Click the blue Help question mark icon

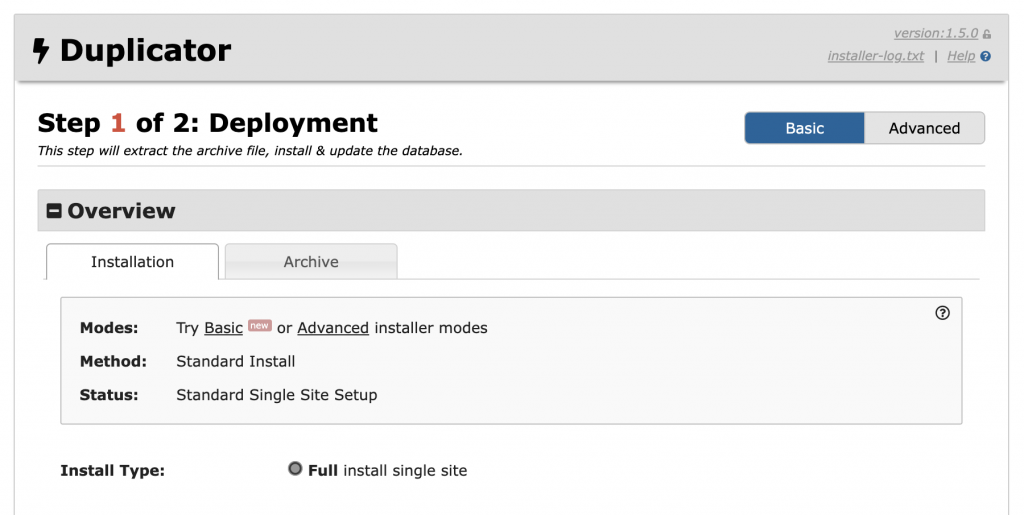tap(985, 56)
